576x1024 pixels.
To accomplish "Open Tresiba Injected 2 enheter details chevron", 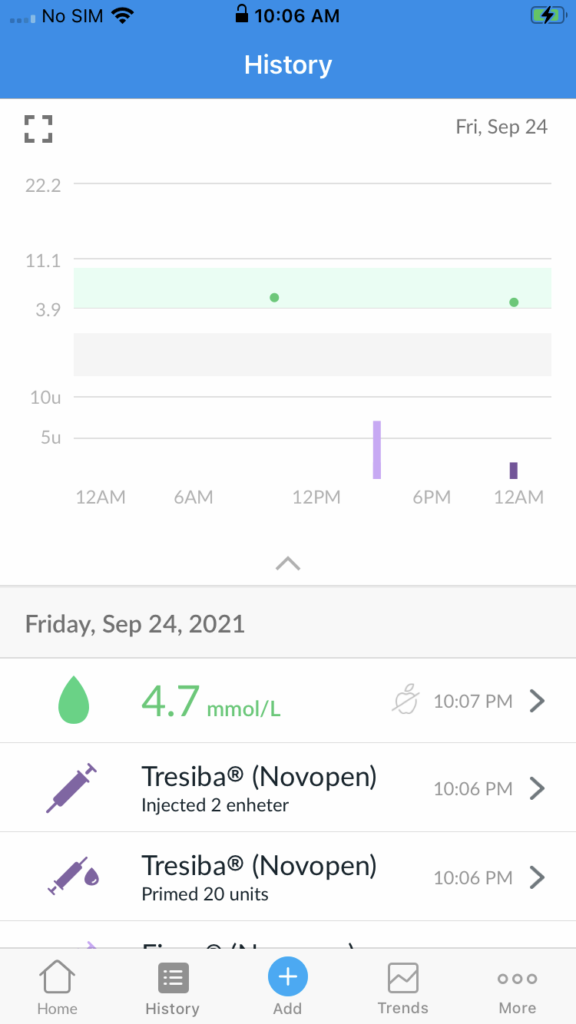I will [537, 788].
